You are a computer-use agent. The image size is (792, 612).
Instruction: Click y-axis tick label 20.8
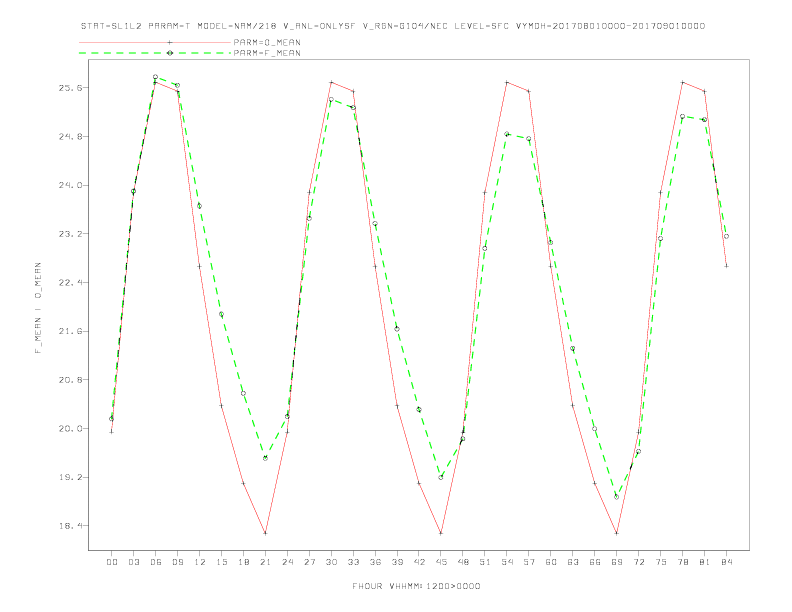(68, 380)
